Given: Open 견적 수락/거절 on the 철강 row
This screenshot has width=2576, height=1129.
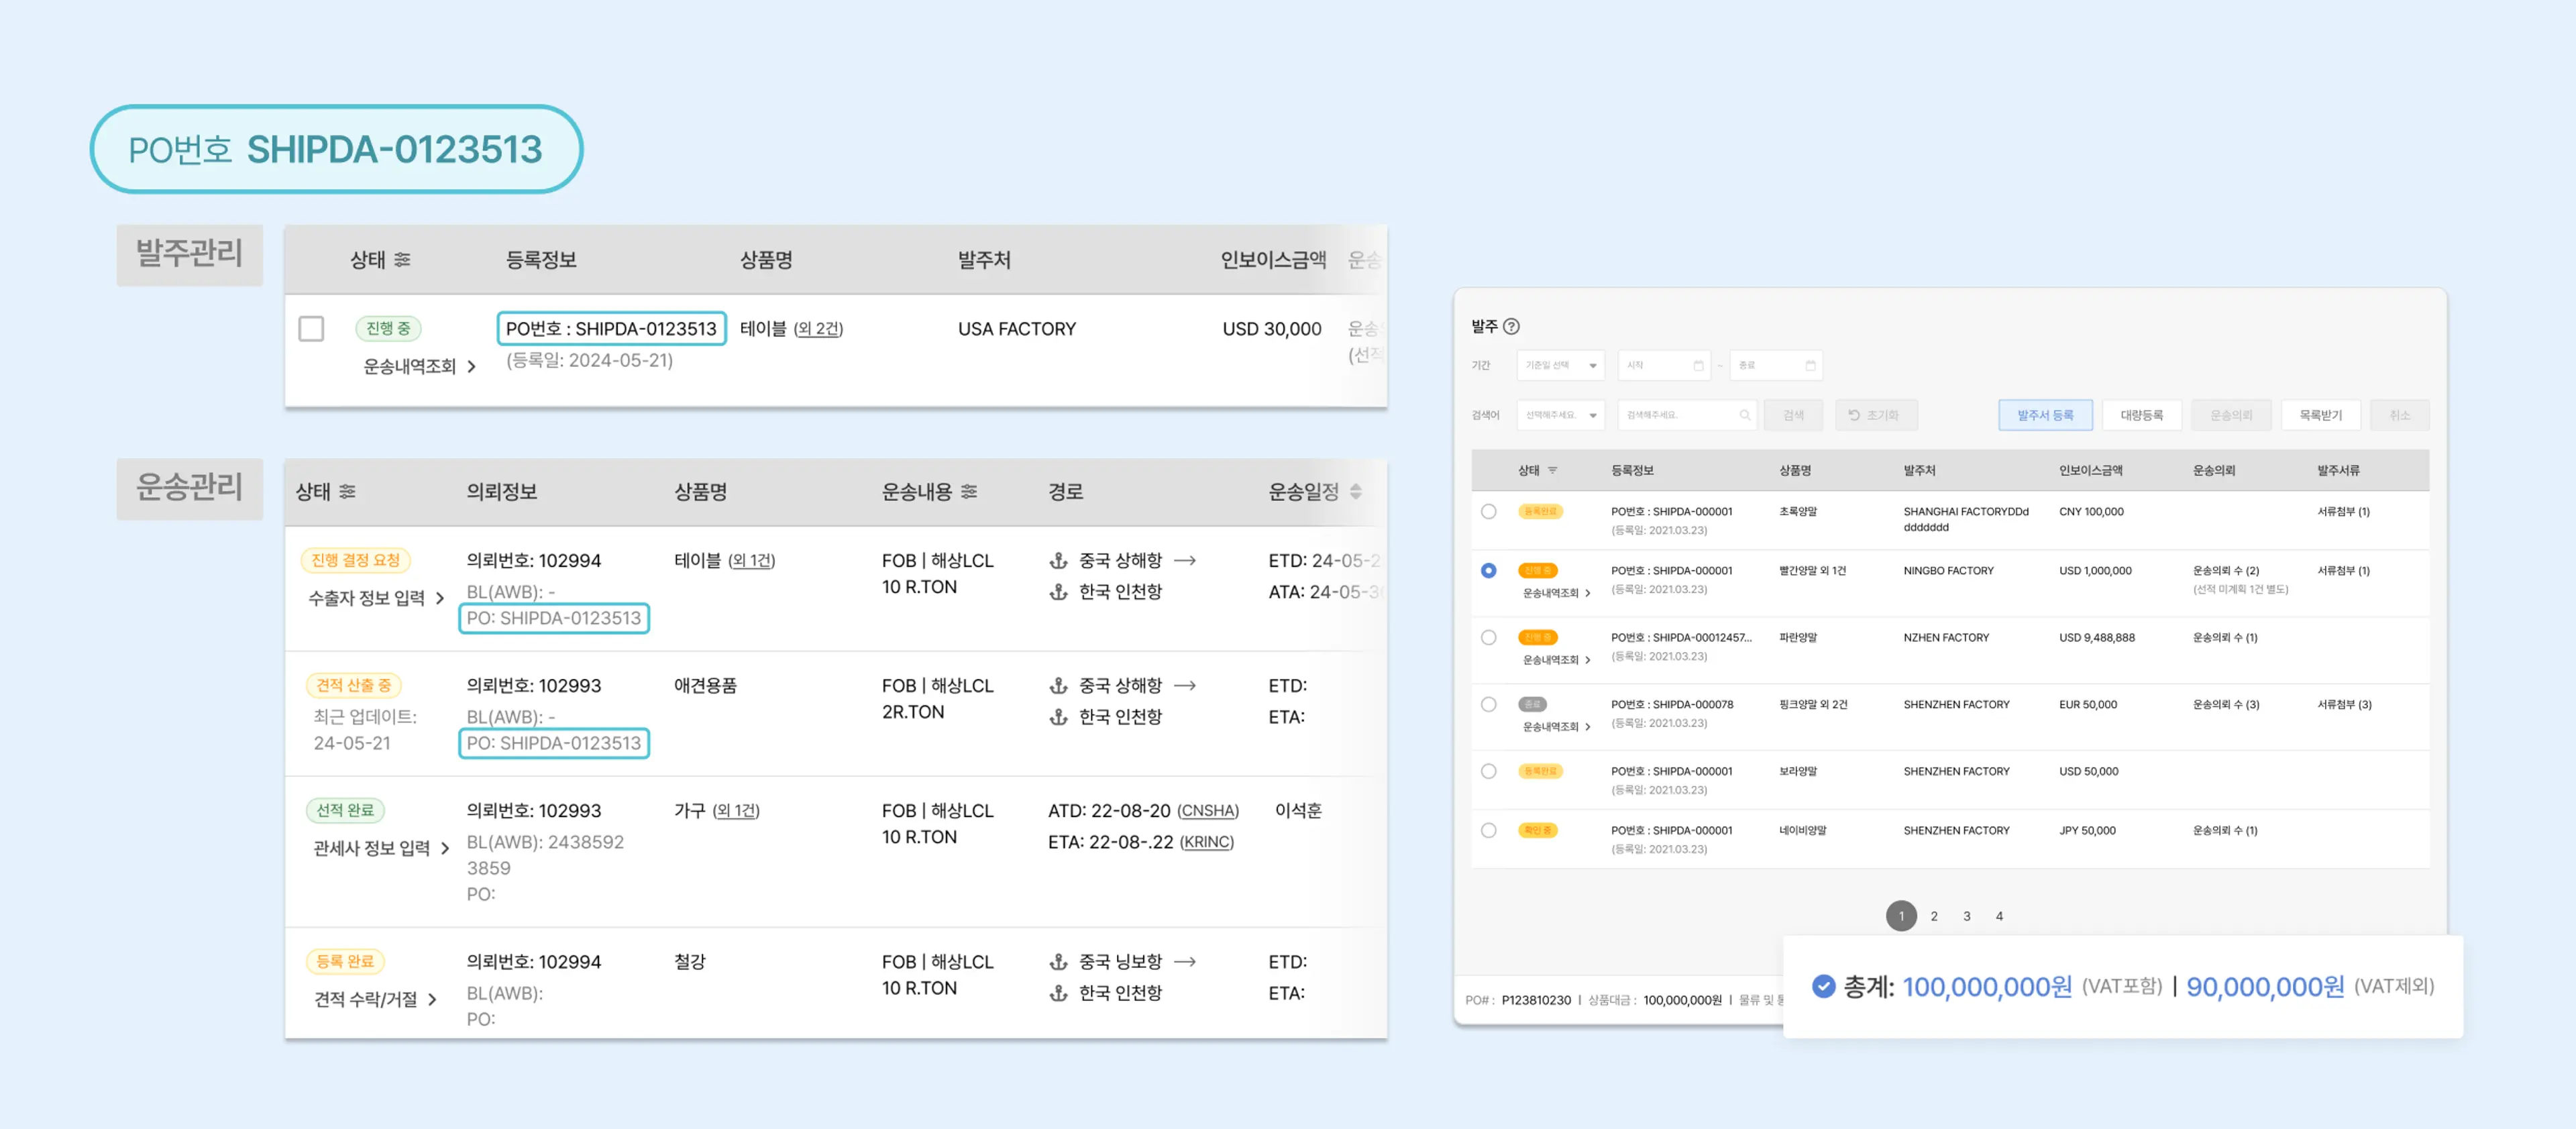Looking at the screenshot, I should (x=375, y=999).
